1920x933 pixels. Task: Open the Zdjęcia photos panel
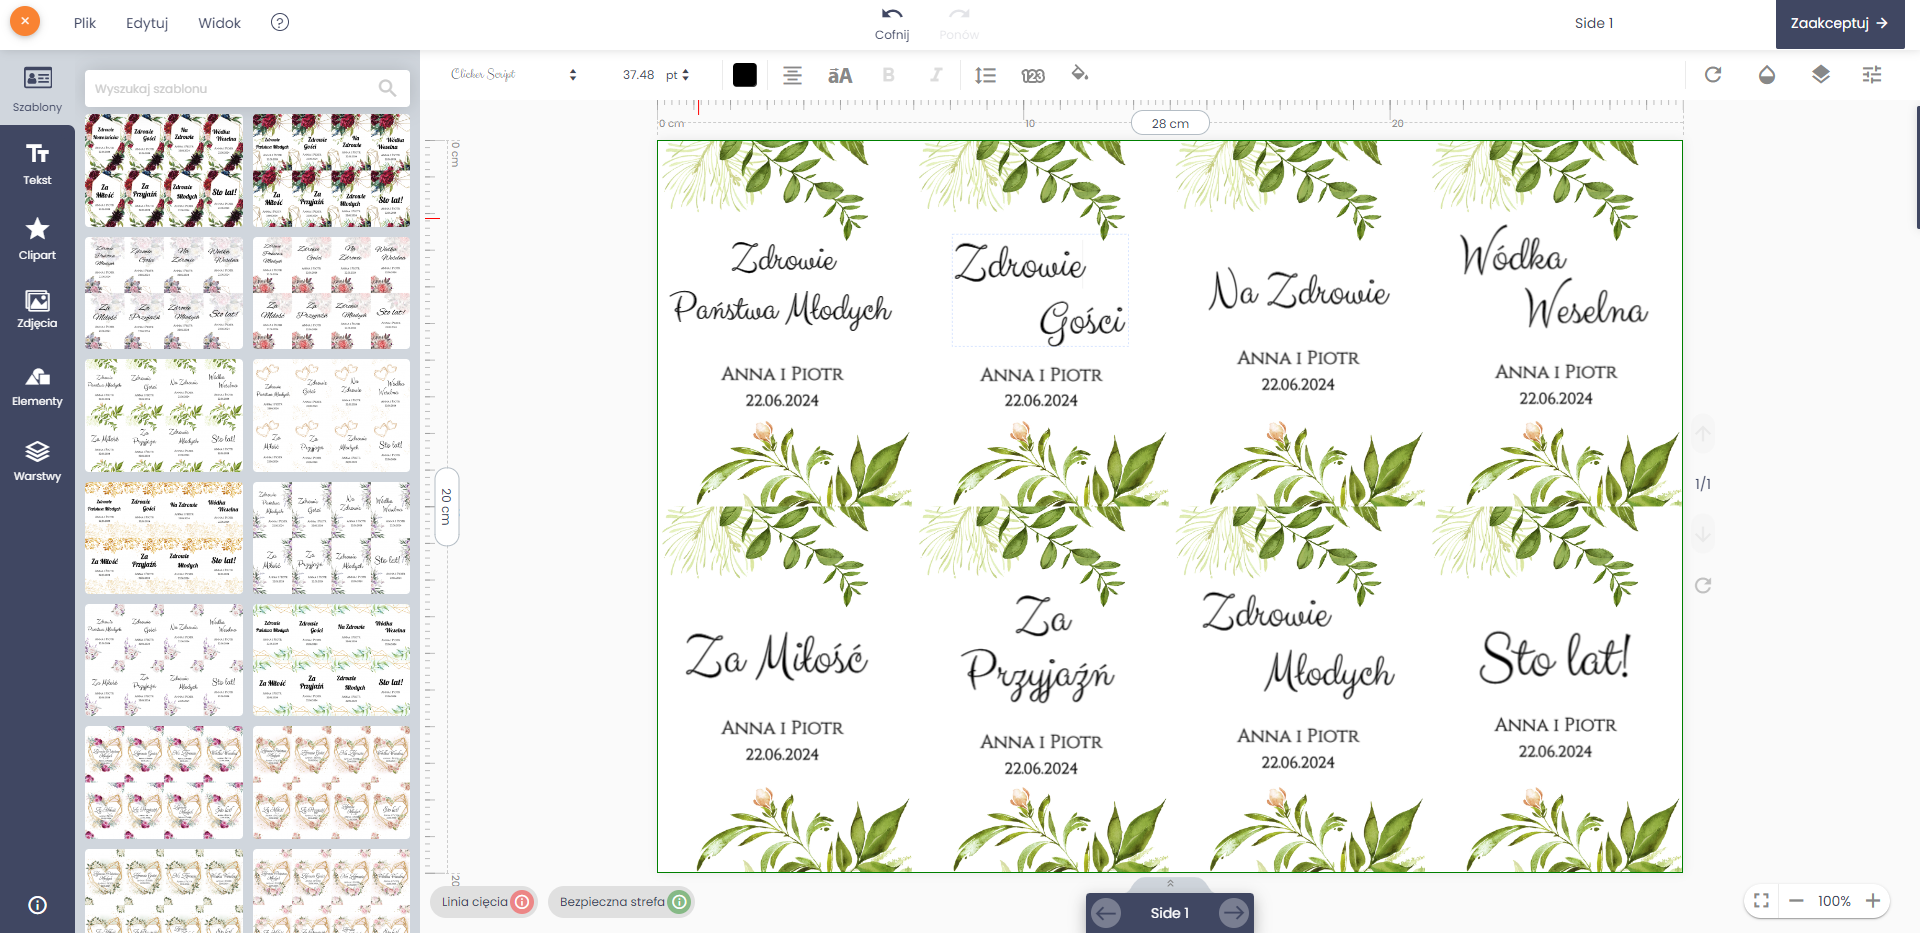coord(37,309)
